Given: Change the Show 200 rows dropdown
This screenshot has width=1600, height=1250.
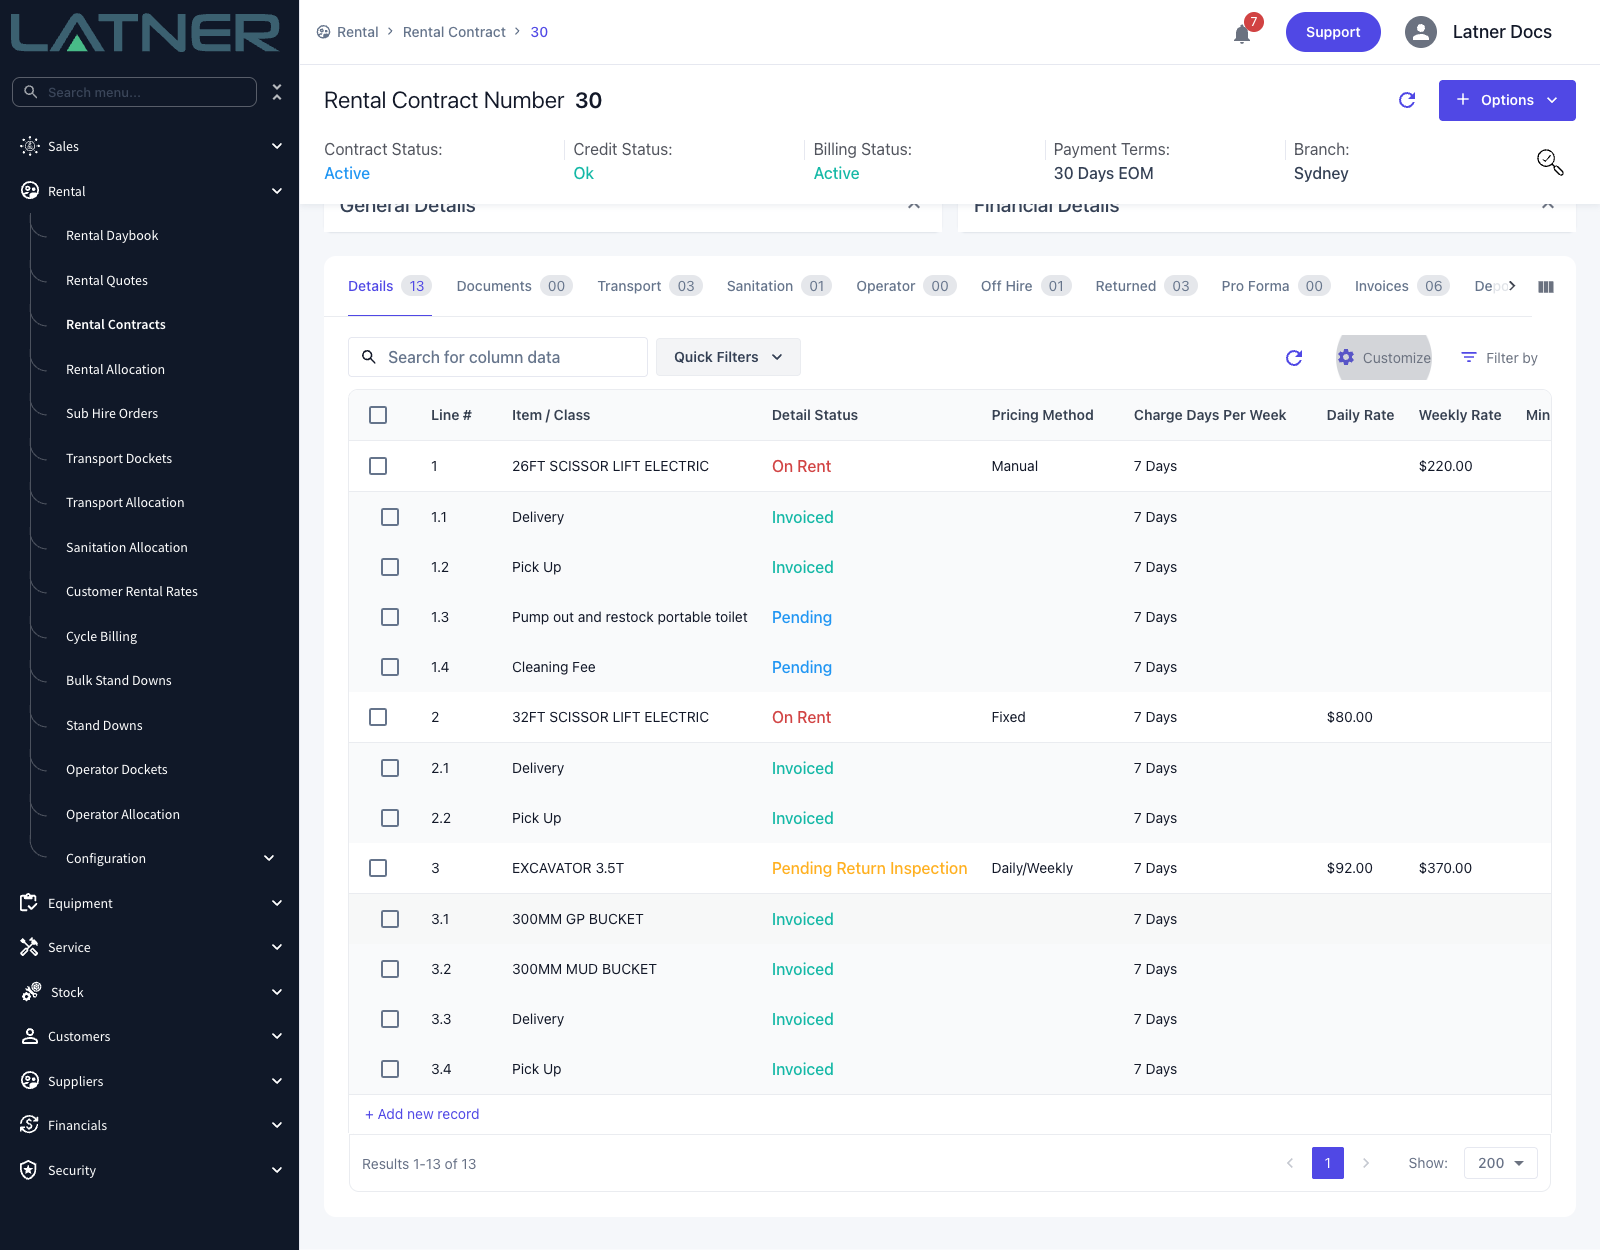Looking at the screenshot, I should point(1500,1163).
